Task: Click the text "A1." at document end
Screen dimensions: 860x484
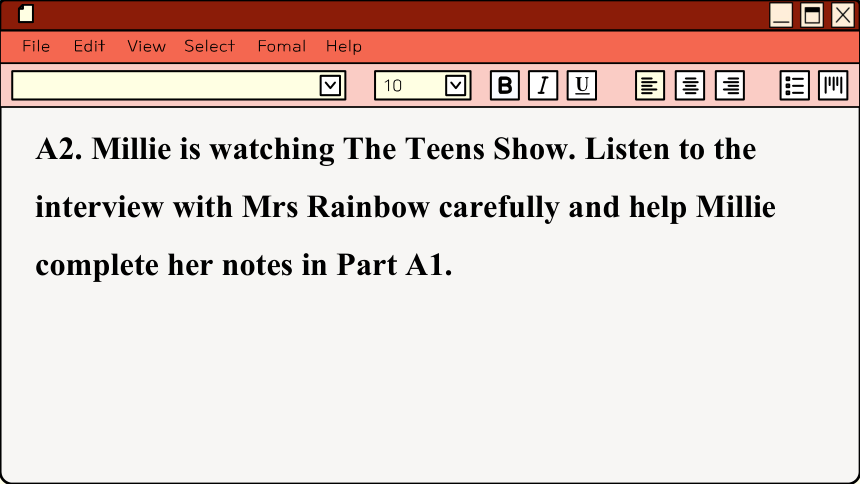Action: coord(429,265)
